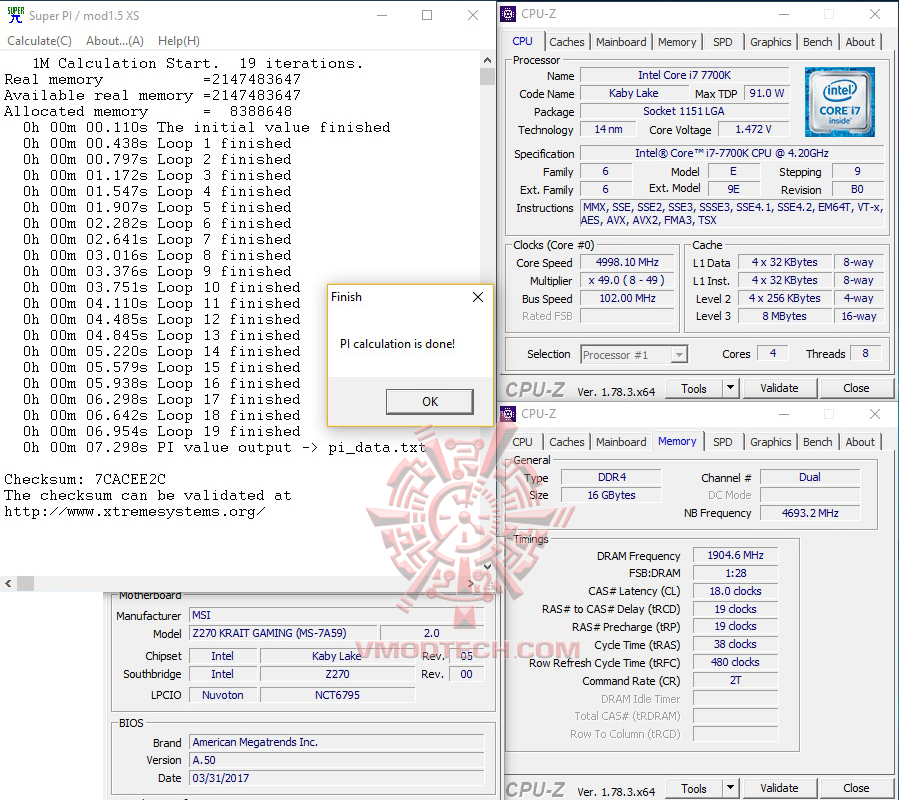Switch to the Caches tab in CPU-Z
899x800 pixels.
(x=567, y=41)
